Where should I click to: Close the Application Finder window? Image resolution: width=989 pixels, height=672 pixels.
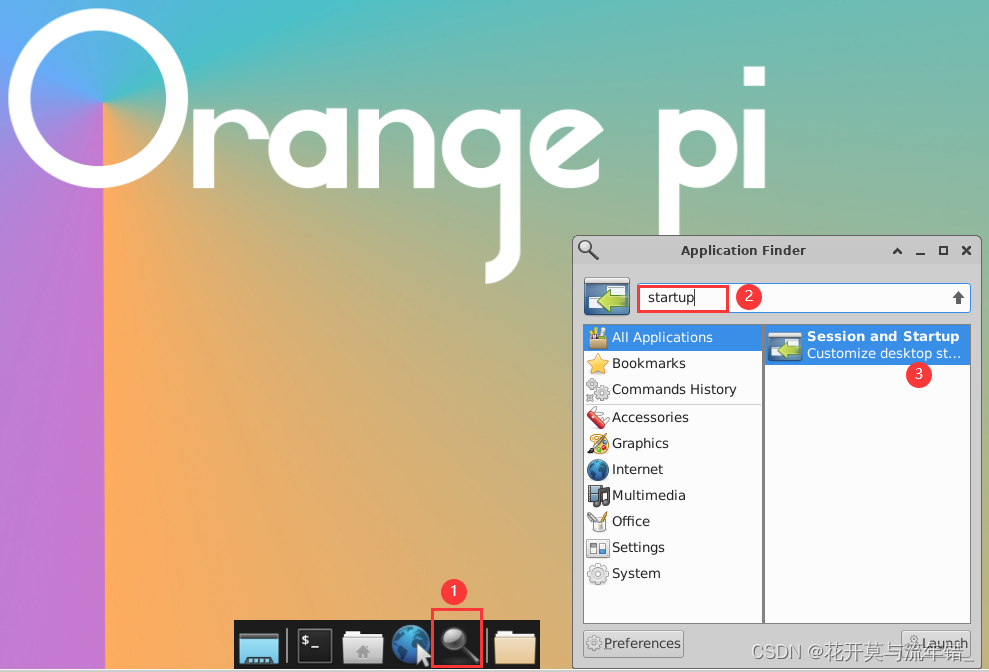coord(966,251)
